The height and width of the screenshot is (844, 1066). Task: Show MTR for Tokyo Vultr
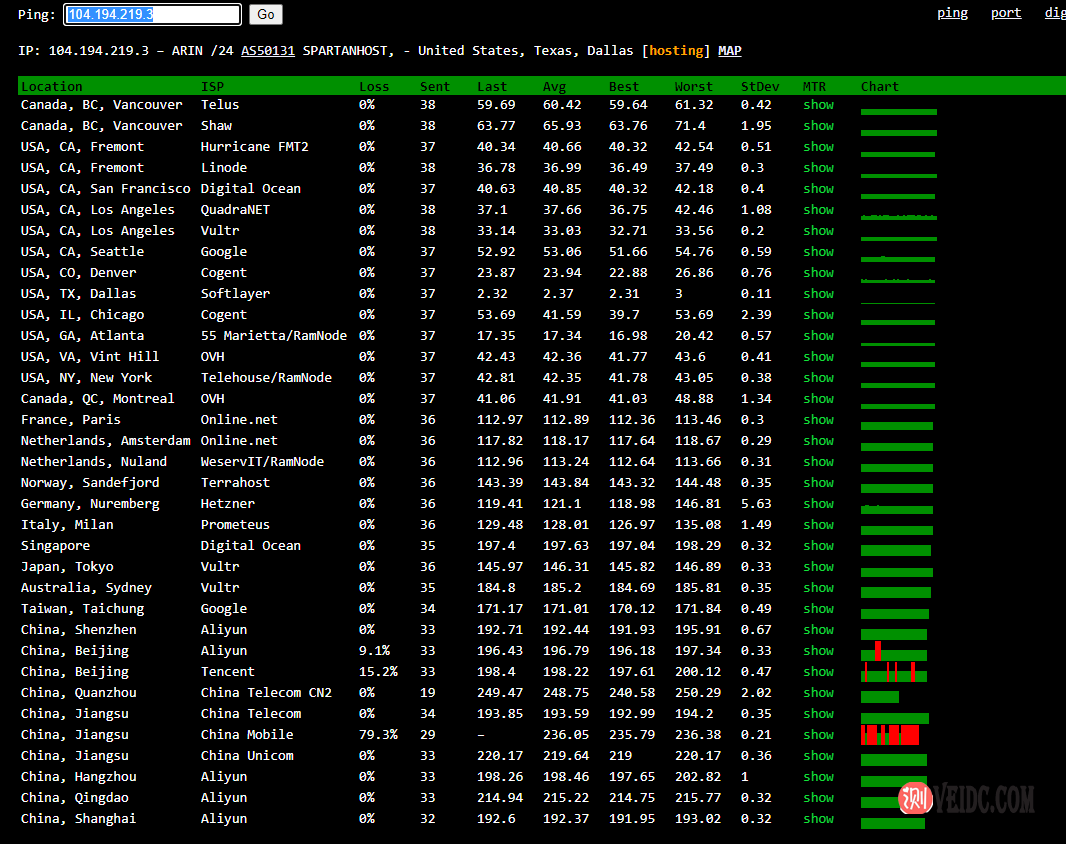[x=818, y=567]
